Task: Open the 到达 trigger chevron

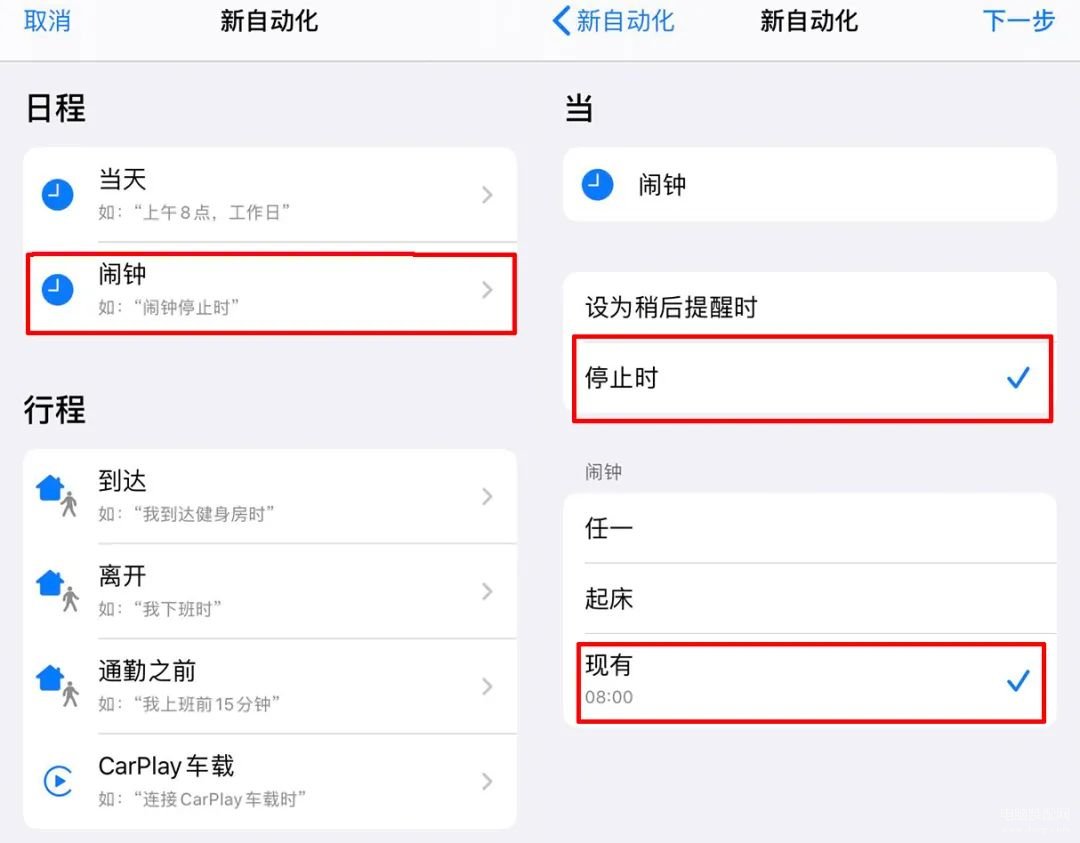Action: pyautogui.click(x=487, y=496)
